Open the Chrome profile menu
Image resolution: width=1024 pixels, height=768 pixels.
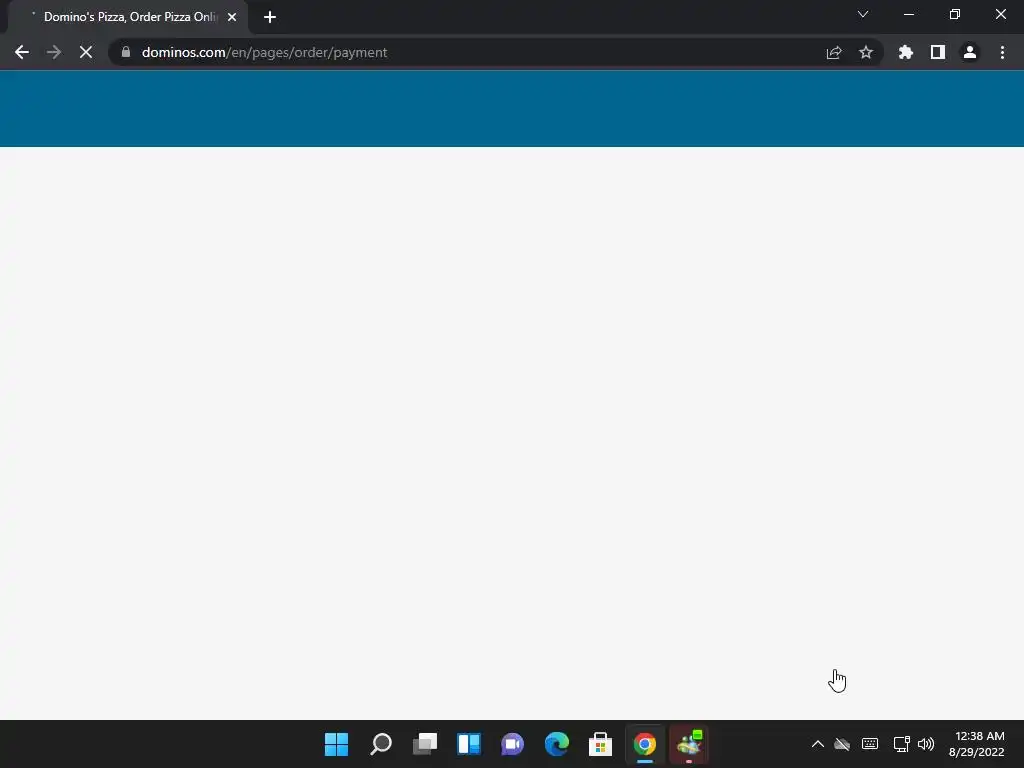pyautogui.click(x=970, y=52)
